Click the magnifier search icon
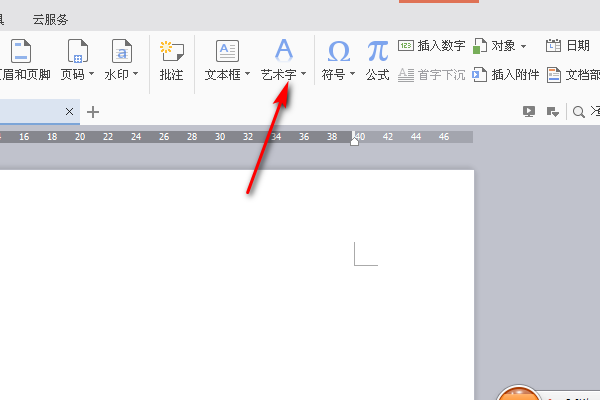The width and height of the screenshot is (600, 400). 578,112
